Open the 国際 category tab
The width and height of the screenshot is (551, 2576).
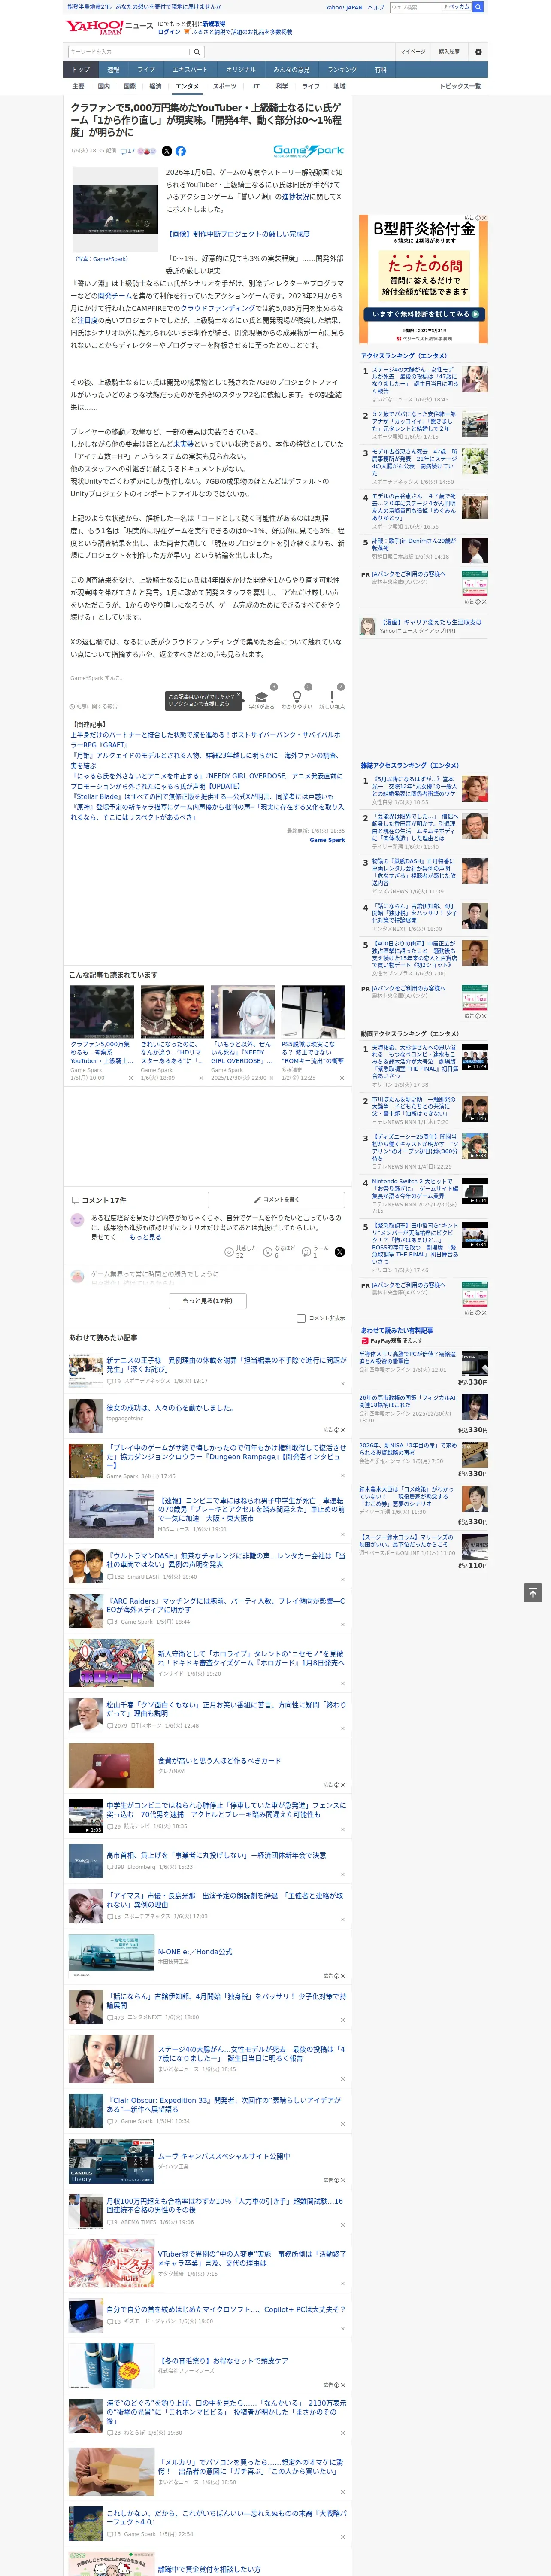(x=130, y=86)
